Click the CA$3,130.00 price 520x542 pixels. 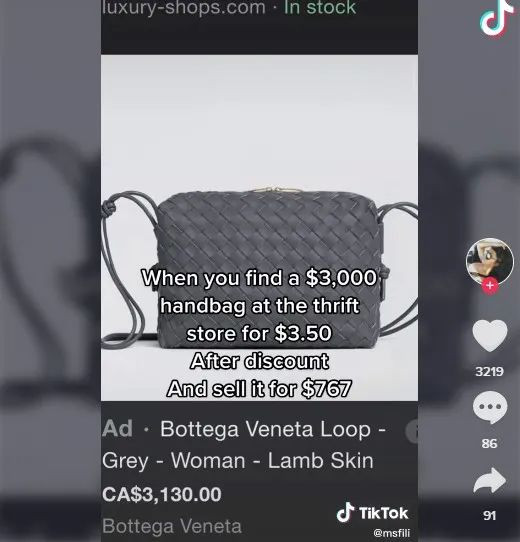(x=162, y=494)
